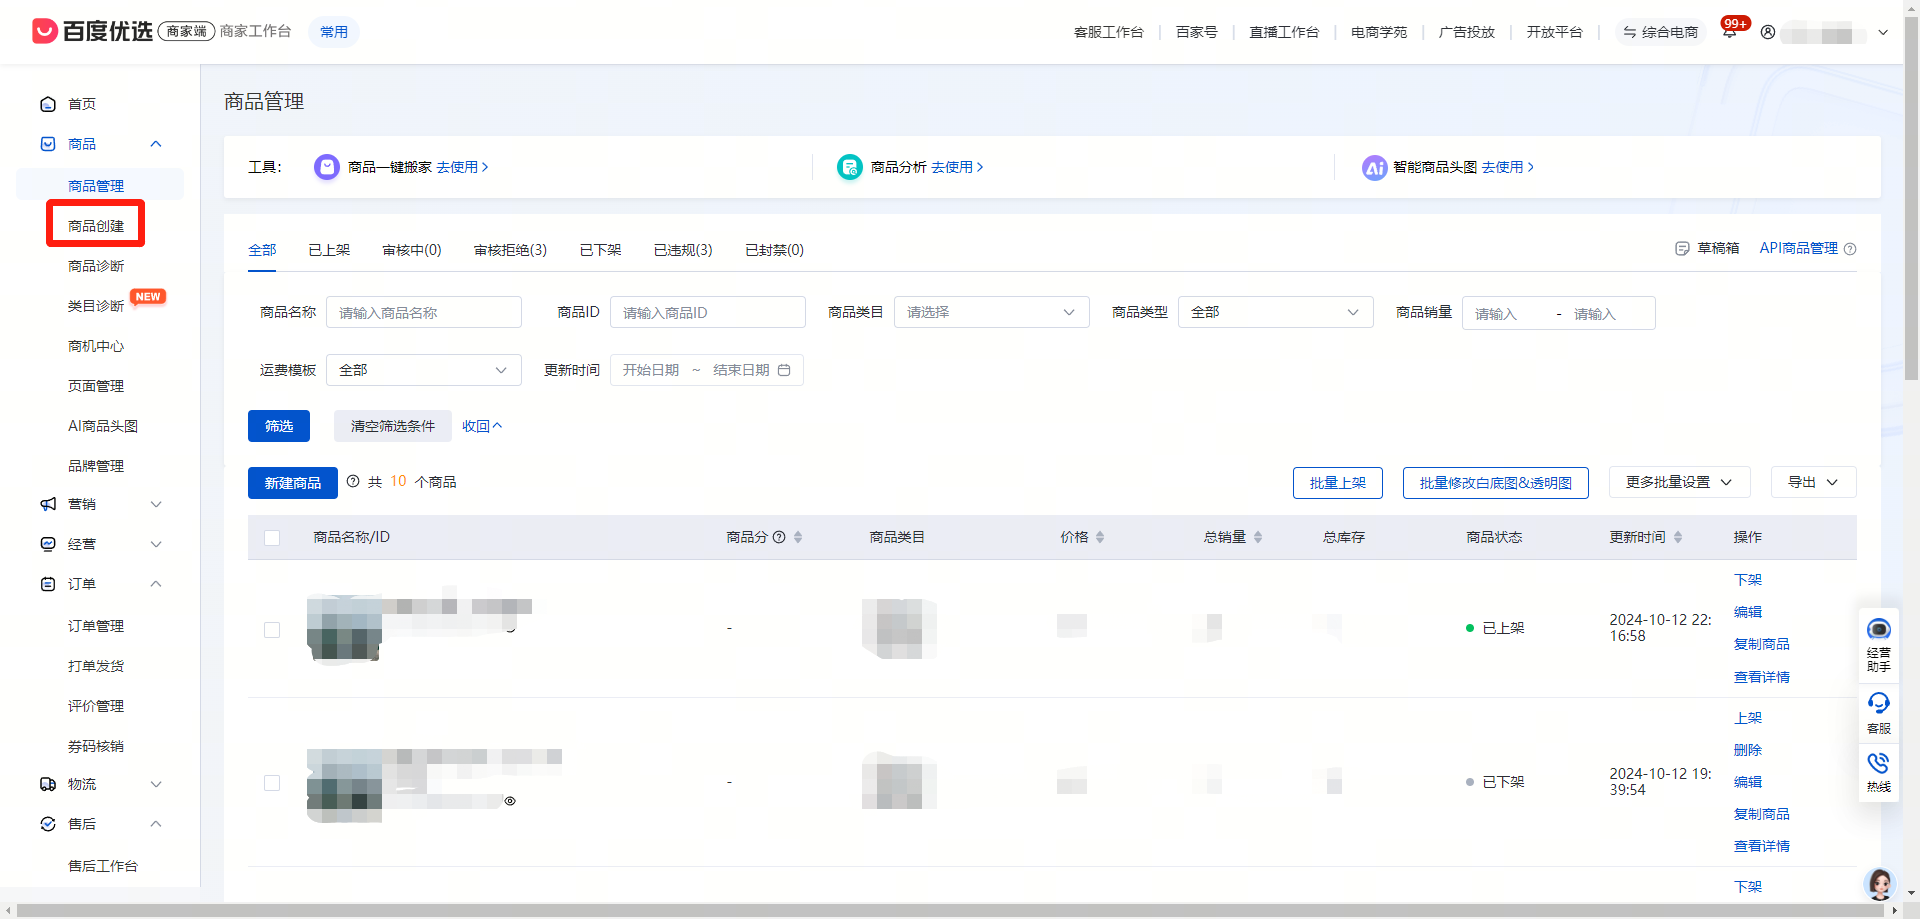Click eye icon in second product row
The image size is (1920, 919).
(x=510, y=801)
